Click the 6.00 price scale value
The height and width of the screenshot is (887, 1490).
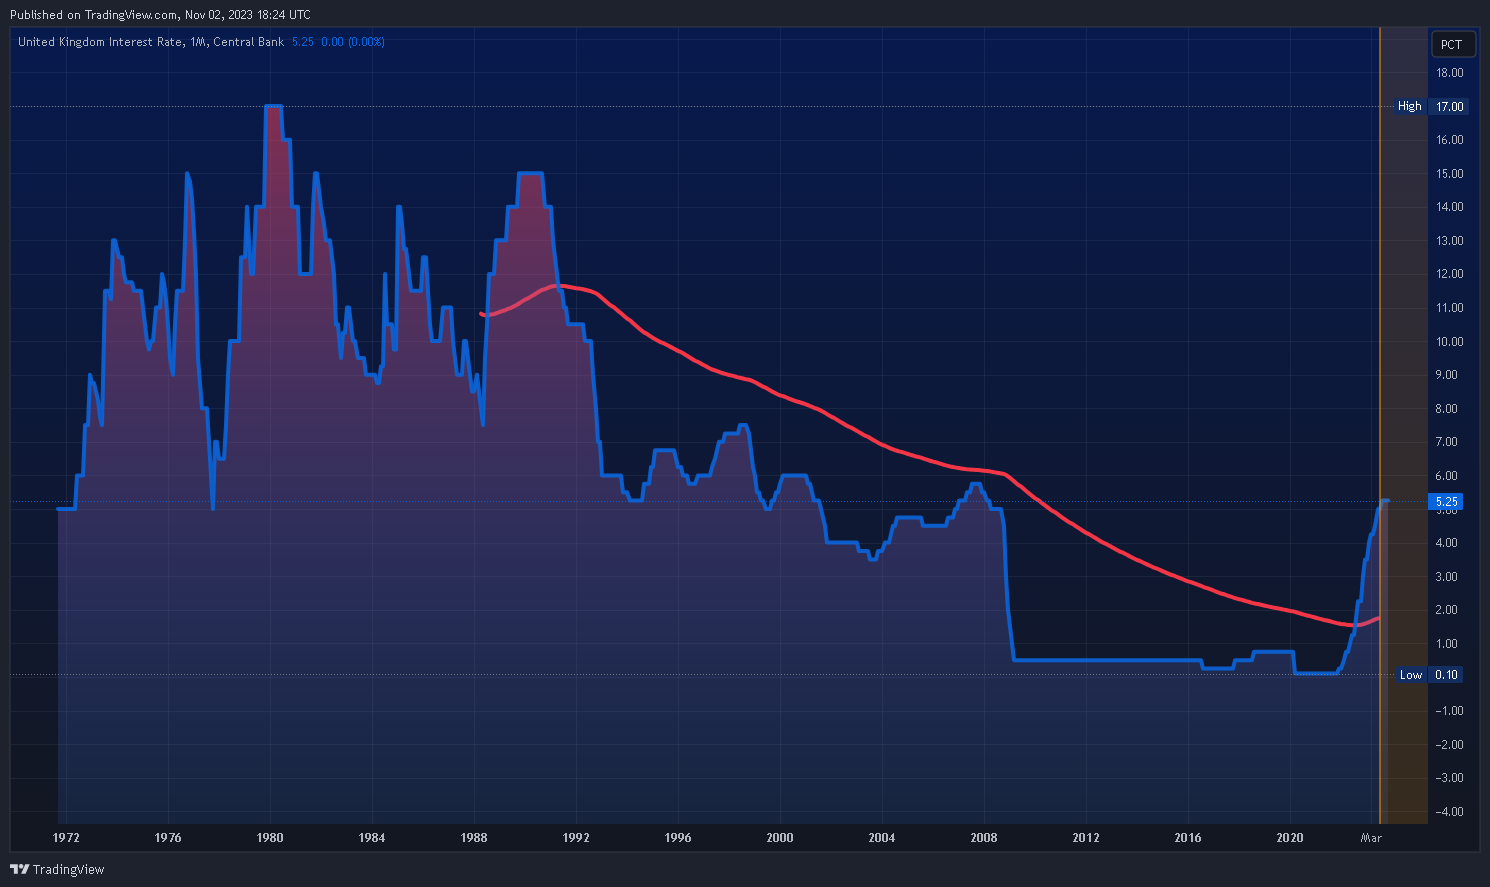[1446, 476]
